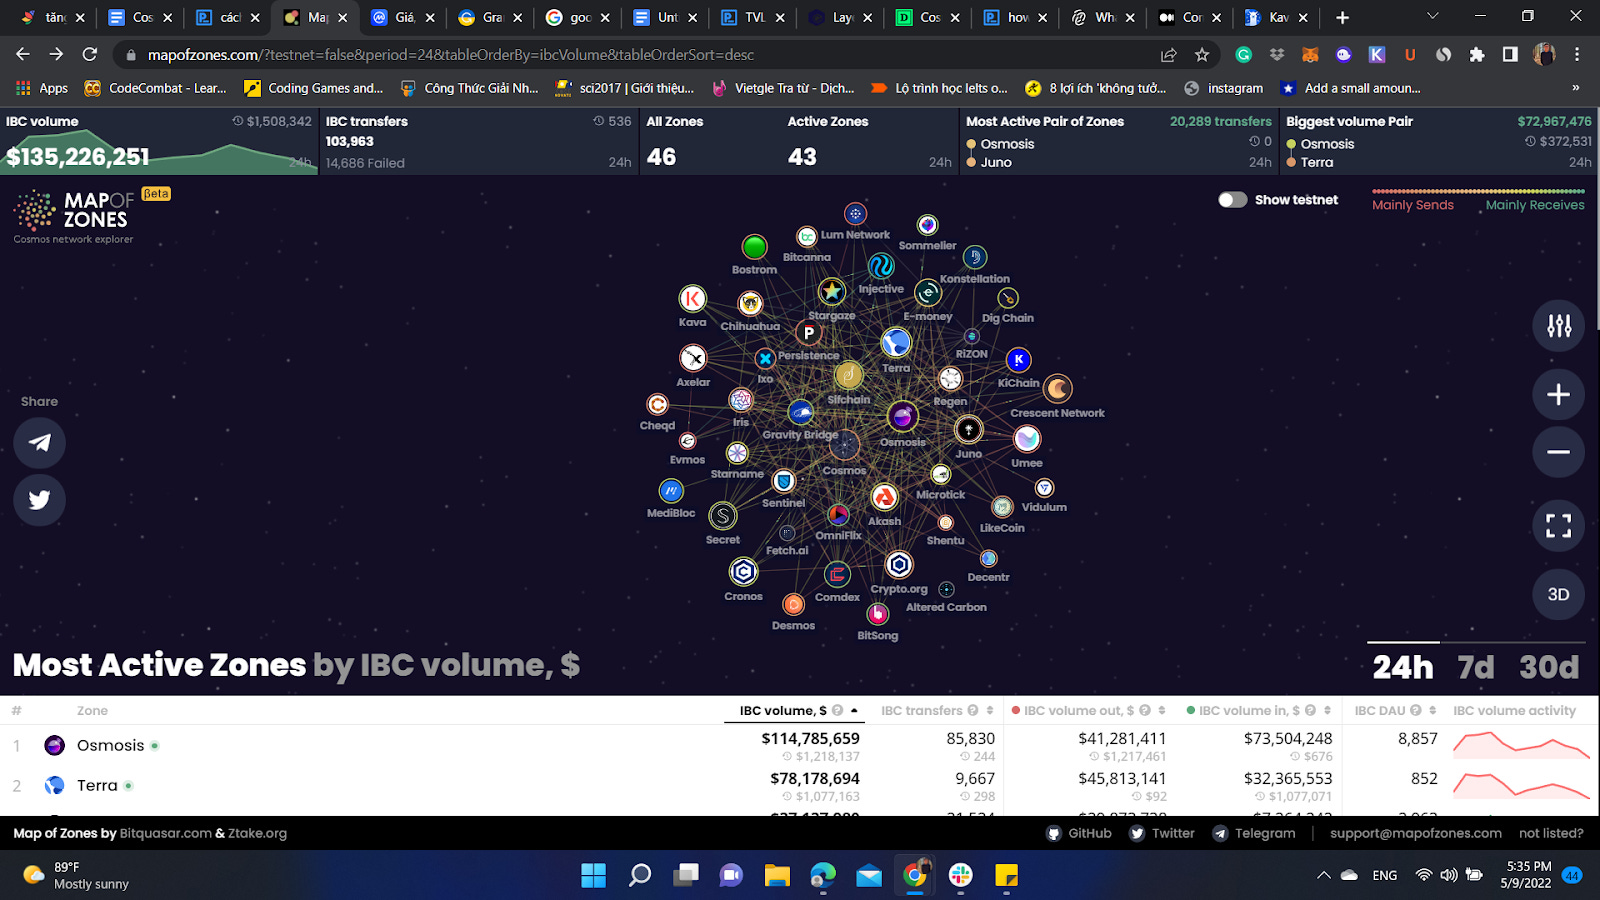Open the instagram bookmark

click(x=1224, y=88)
